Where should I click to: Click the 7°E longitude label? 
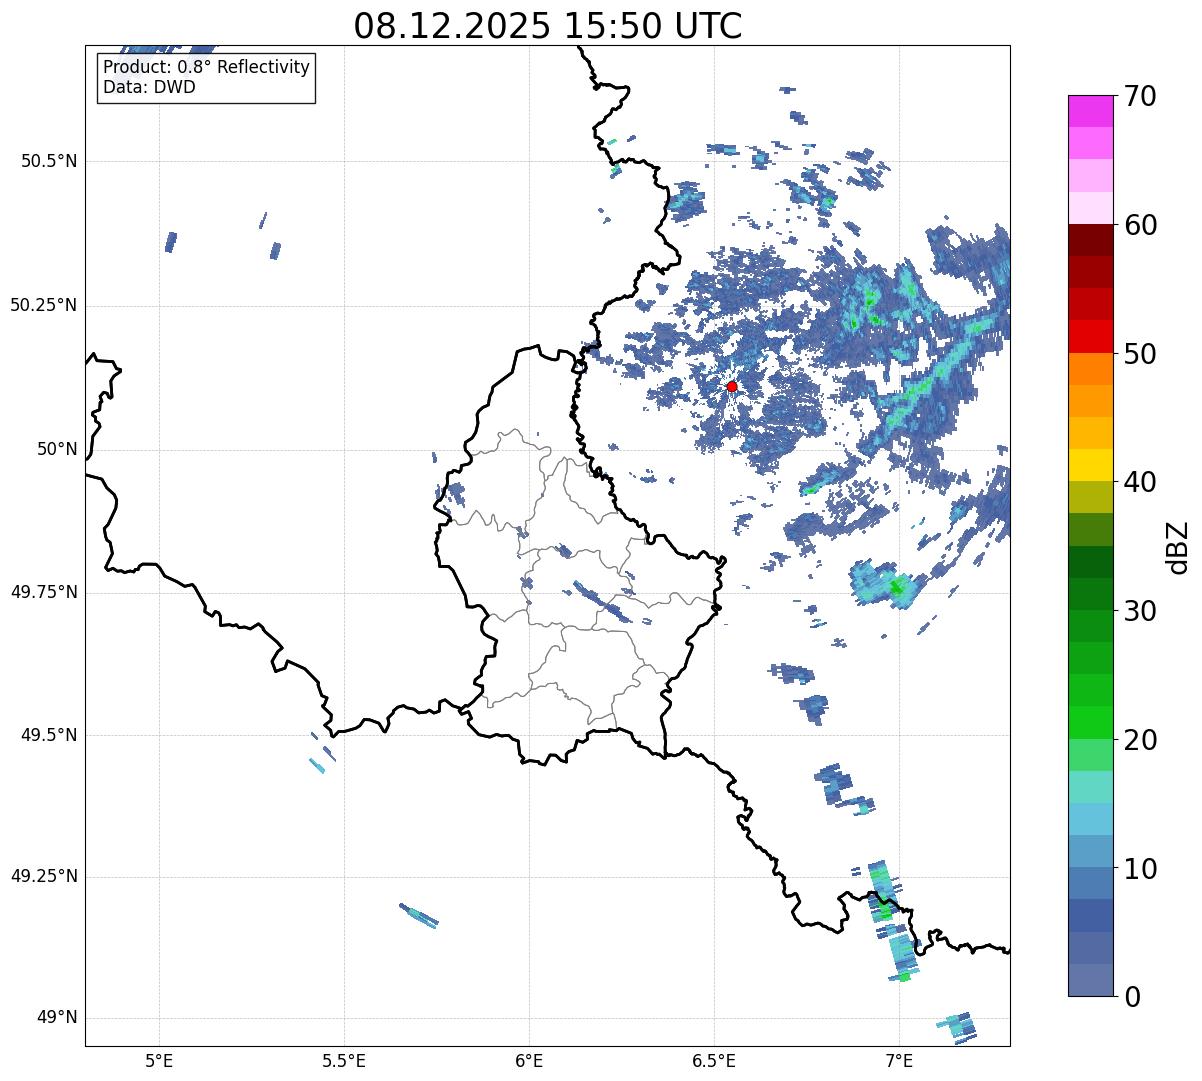tap(899, 1060)
